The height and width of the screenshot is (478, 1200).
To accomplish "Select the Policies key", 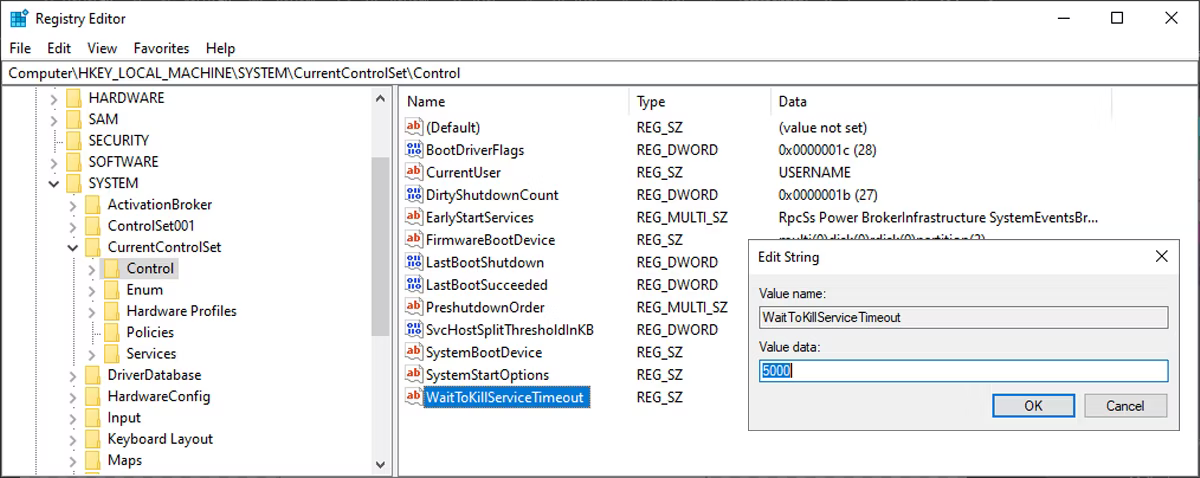I will coord(150,332).
